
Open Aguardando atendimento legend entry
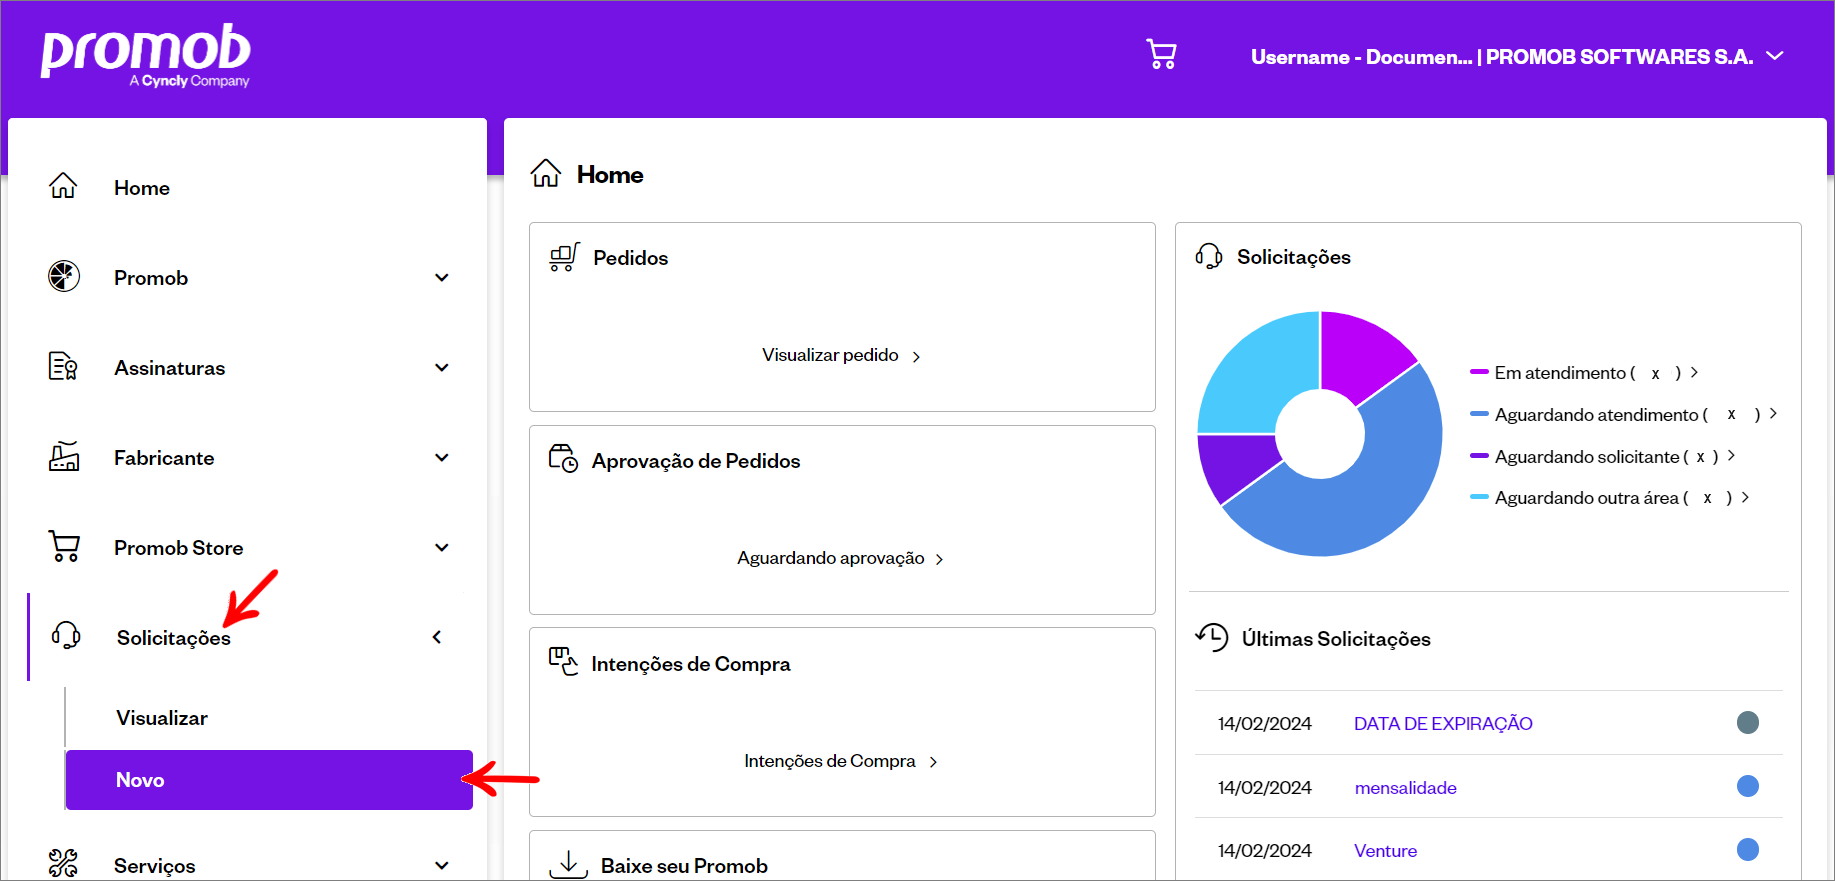[x=1623, y=414]
